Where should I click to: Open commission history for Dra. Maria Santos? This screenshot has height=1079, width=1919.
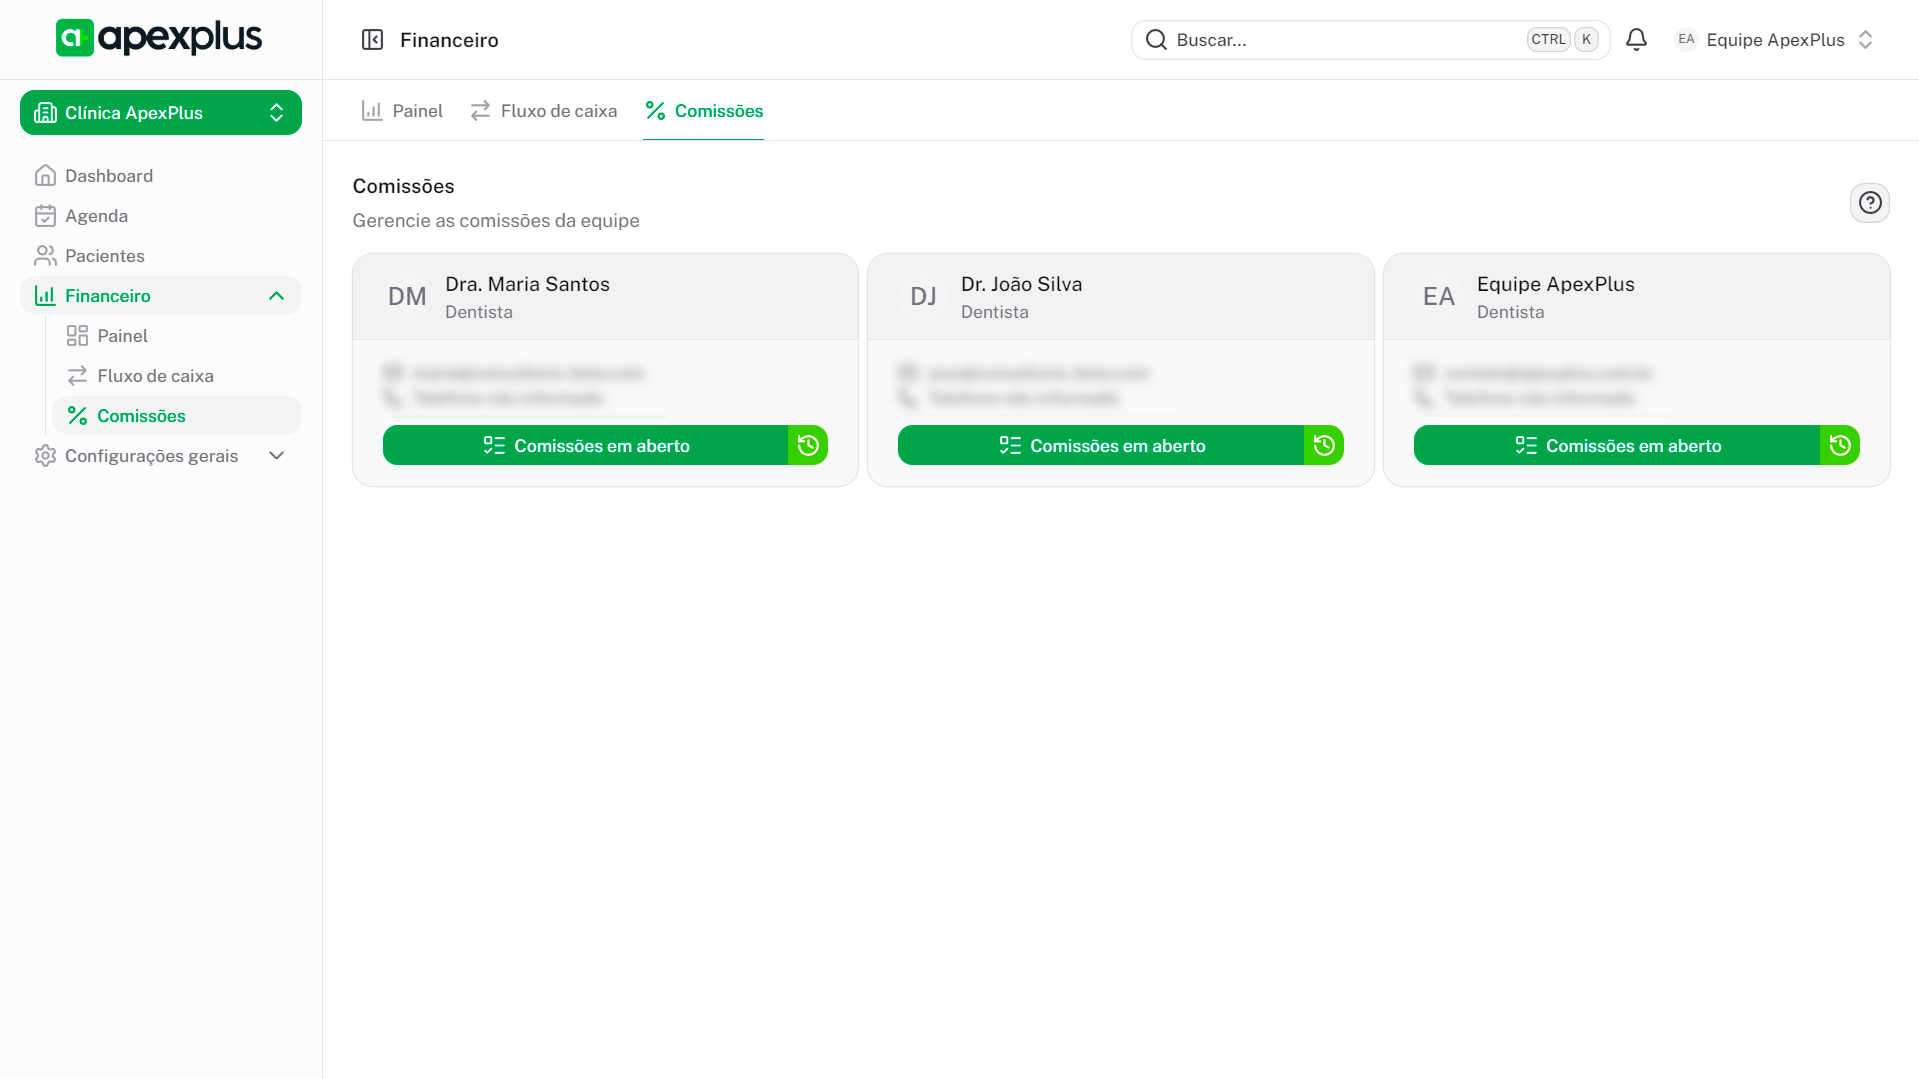point(808,446)
